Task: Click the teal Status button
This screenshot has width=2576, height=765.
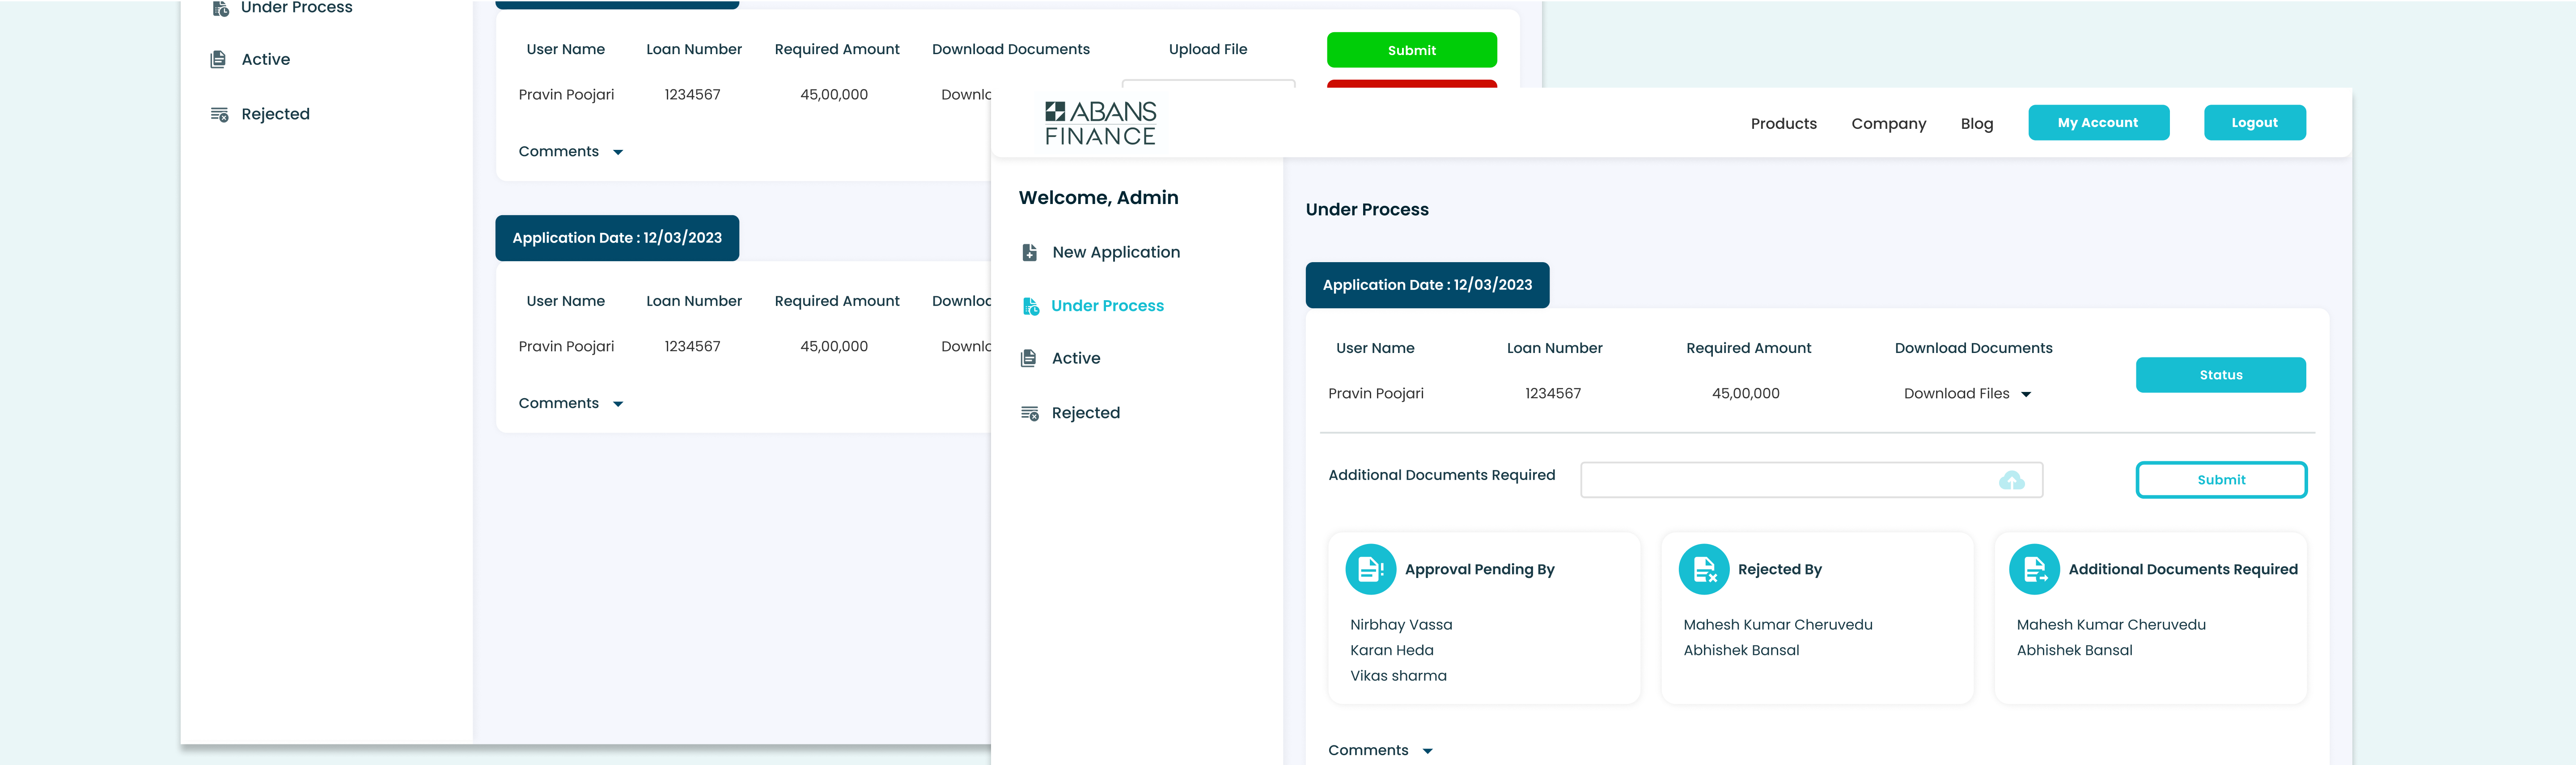Action: click(x=2220, y=375)
